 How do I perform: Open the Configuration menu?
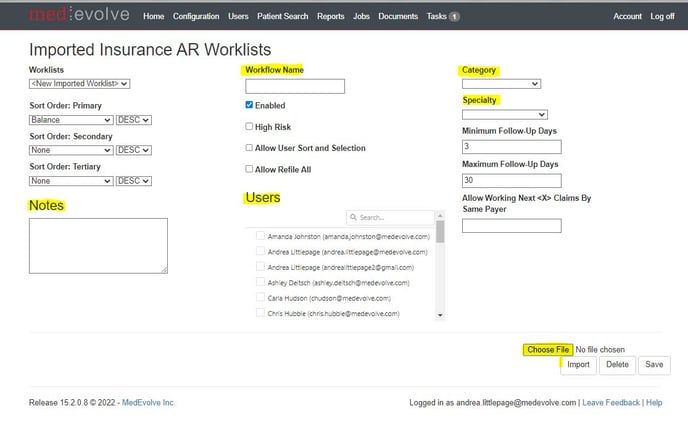(196, 17)
